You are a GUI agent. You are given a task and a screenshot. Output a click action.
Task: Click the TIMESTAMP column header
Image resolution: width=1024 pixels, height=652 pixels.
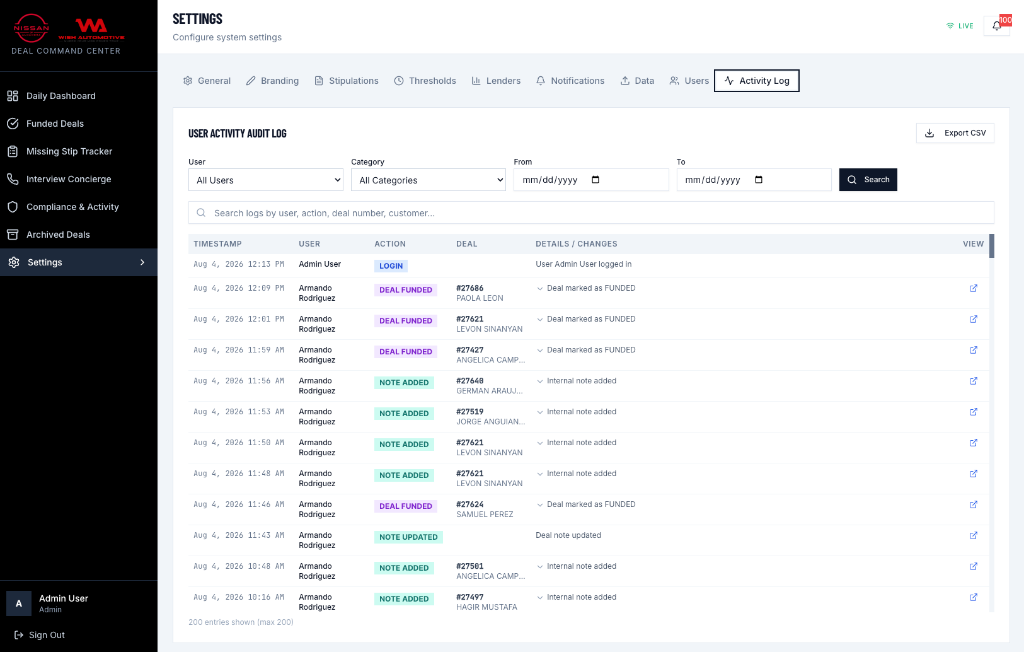point(217,244)
